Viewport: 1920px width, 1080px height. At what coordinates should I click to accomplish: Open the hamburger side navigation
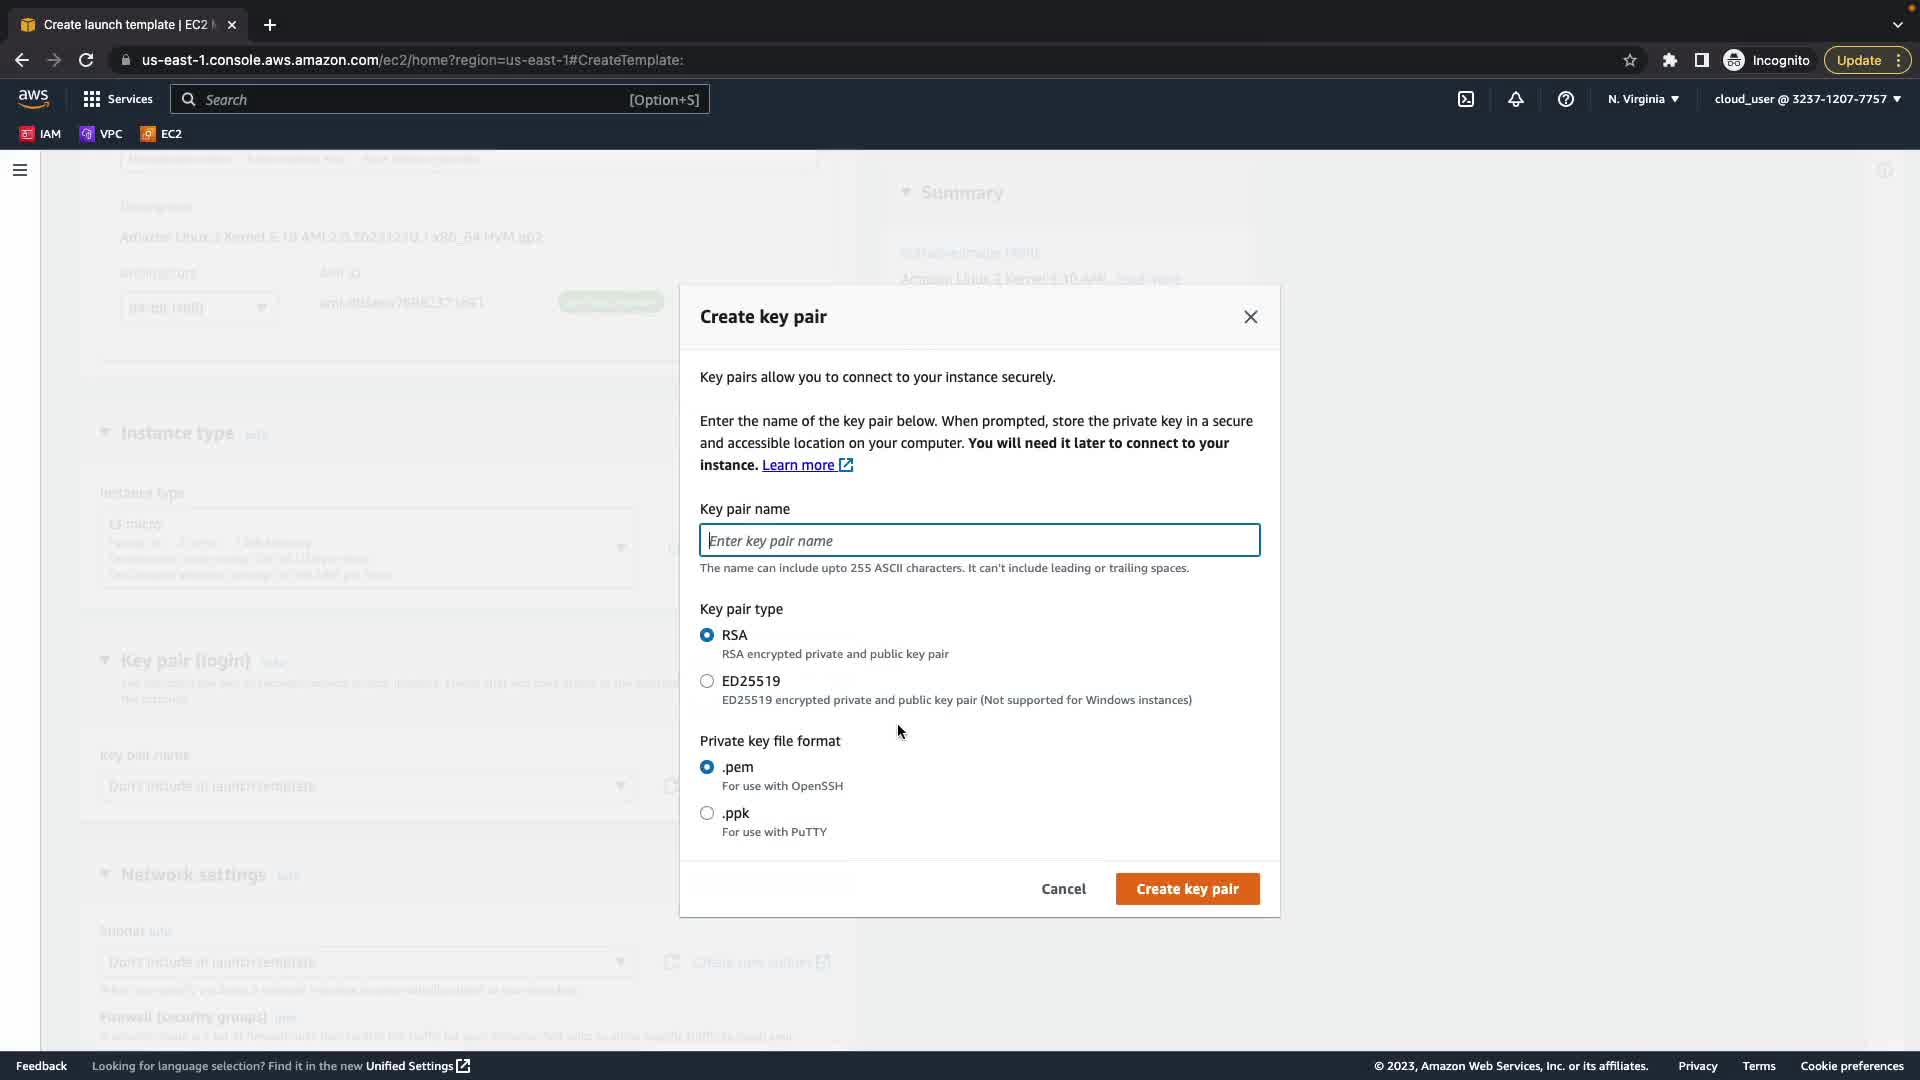coord(19,170)
